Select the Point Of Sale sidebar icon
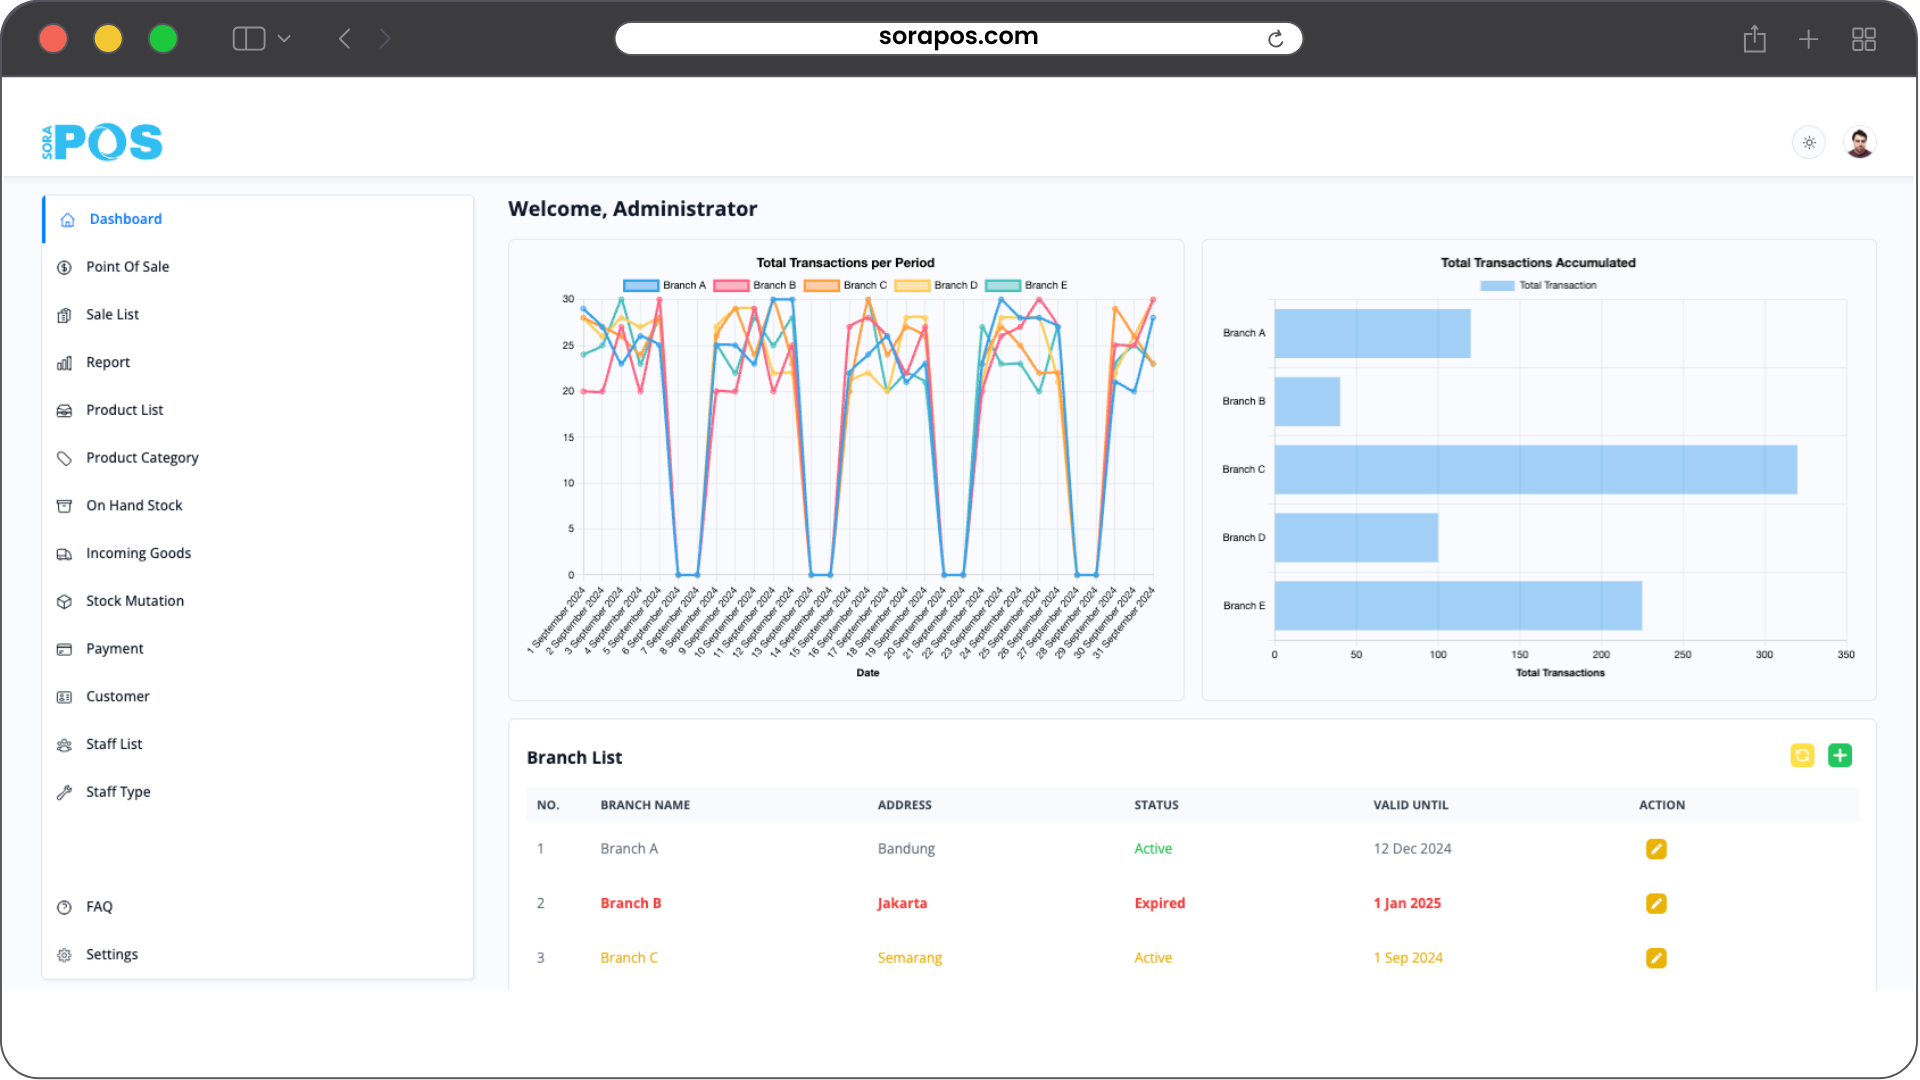Image resolution: width=1920 pixels, height=1080 pixels. pos(64,267)
